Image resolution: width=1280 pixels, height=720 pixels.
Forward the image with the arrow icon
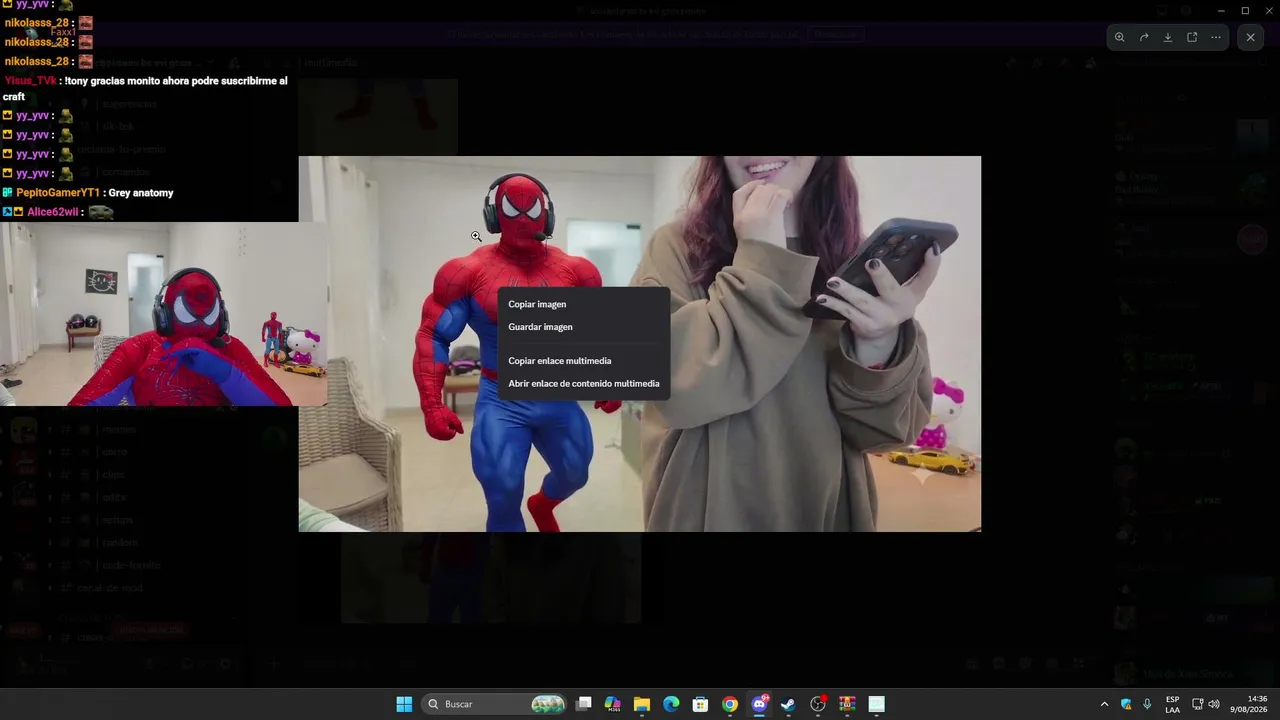(x=1144, y=37)
